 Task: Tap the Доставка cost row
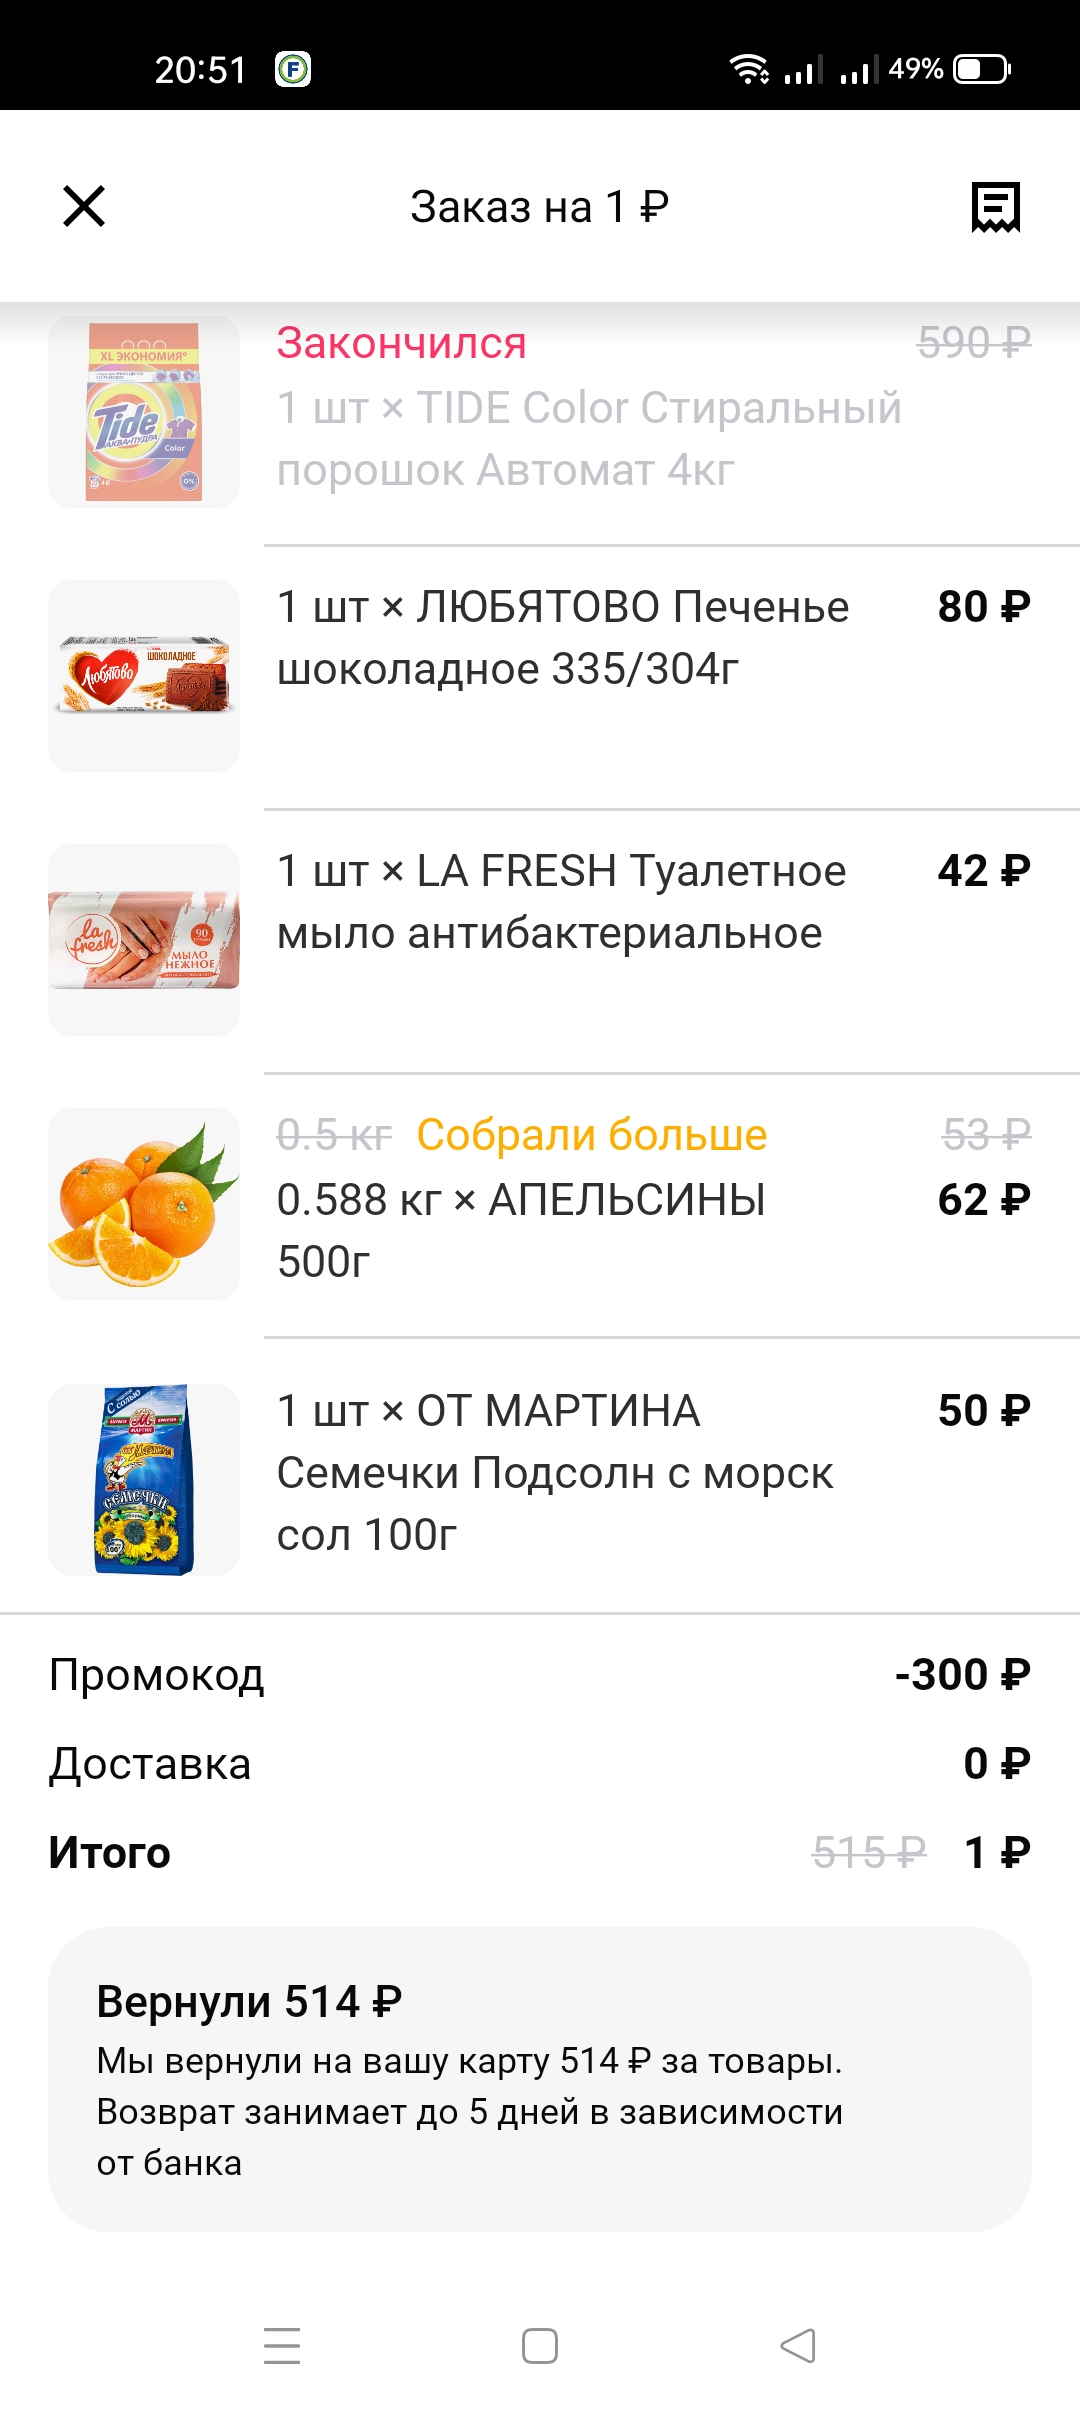(540, 1763)
